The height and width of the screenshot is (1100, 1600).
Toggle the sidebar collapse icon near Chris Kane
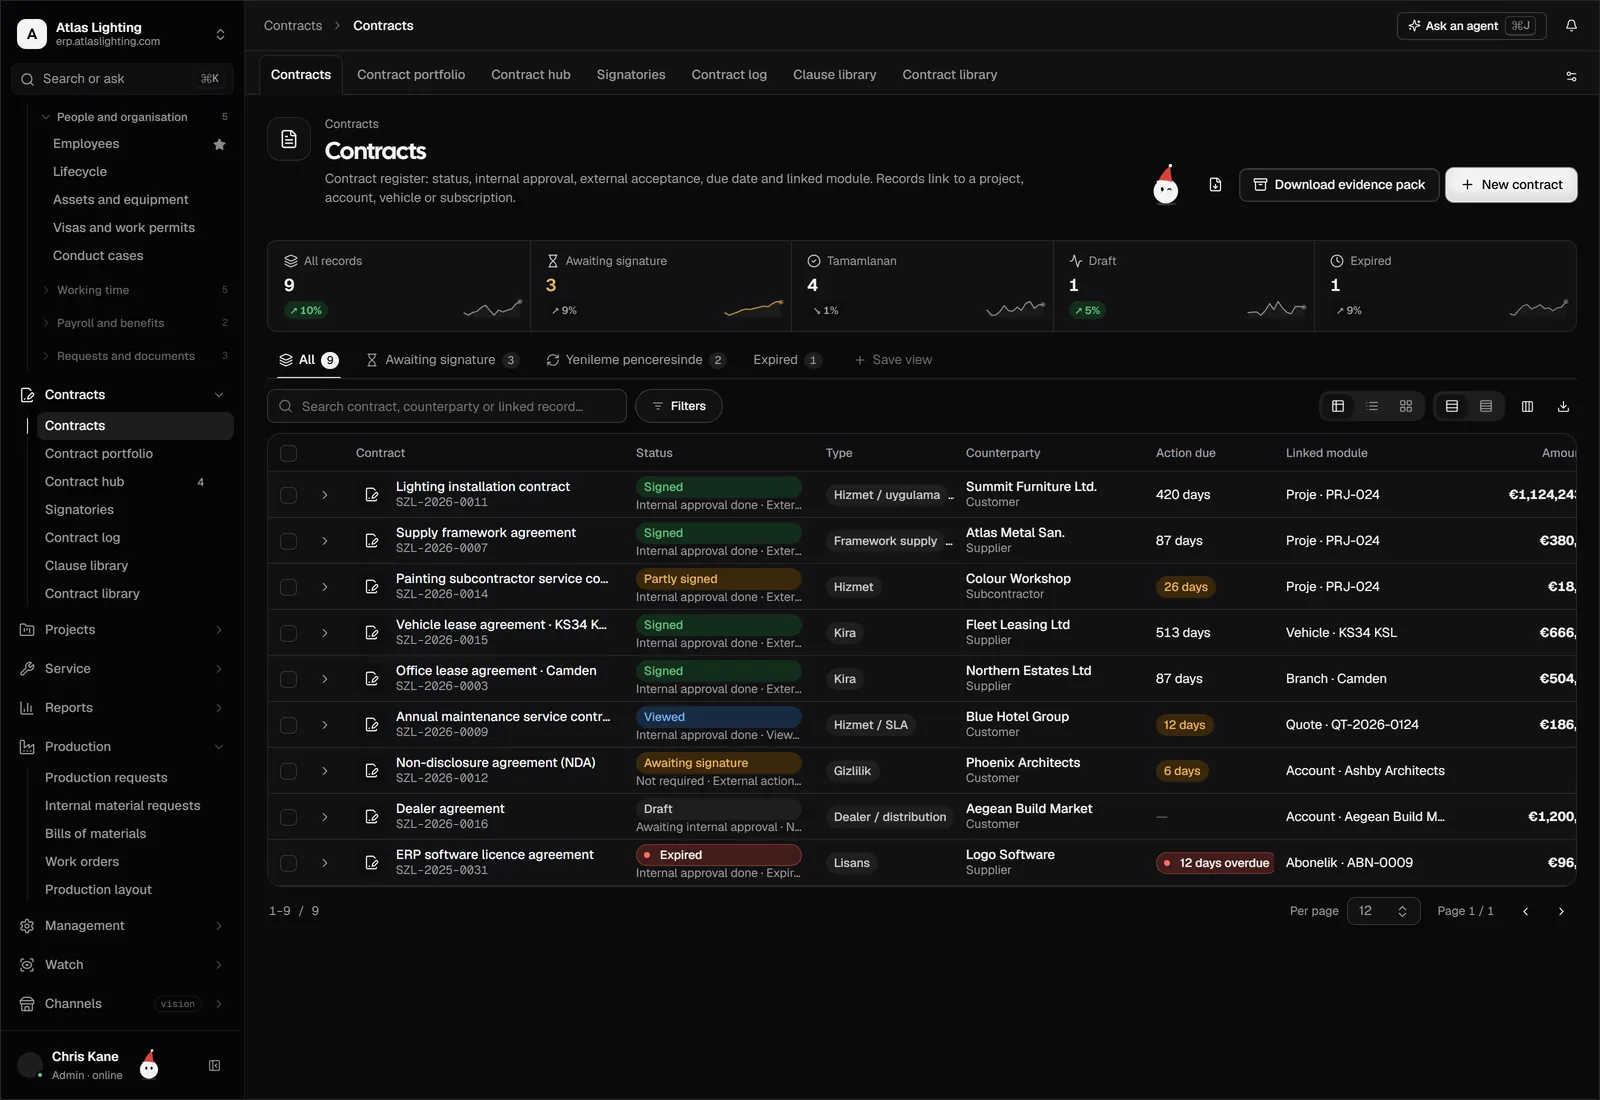214,1066
